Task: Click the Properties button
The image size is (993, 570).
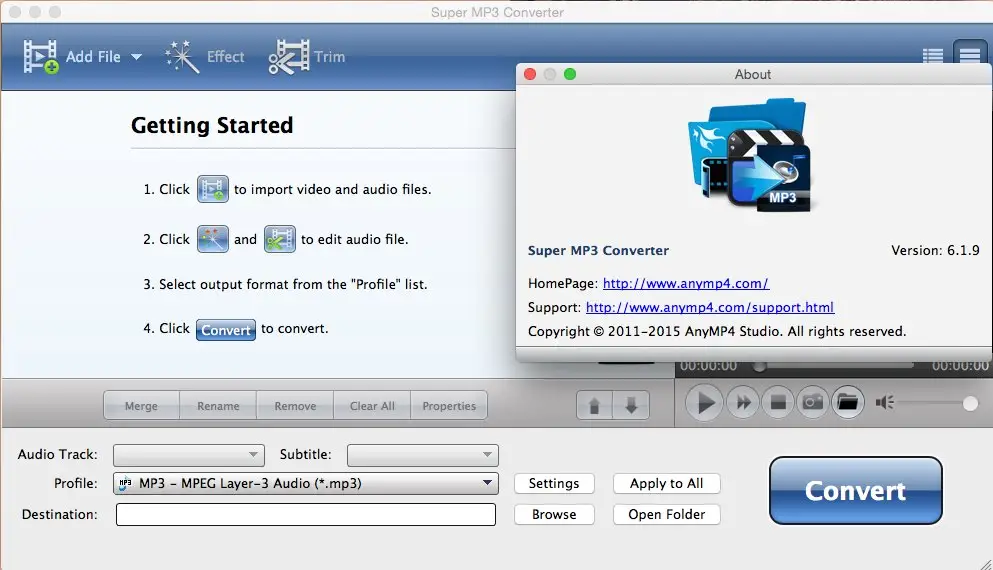Action: [x=449, y=406]
